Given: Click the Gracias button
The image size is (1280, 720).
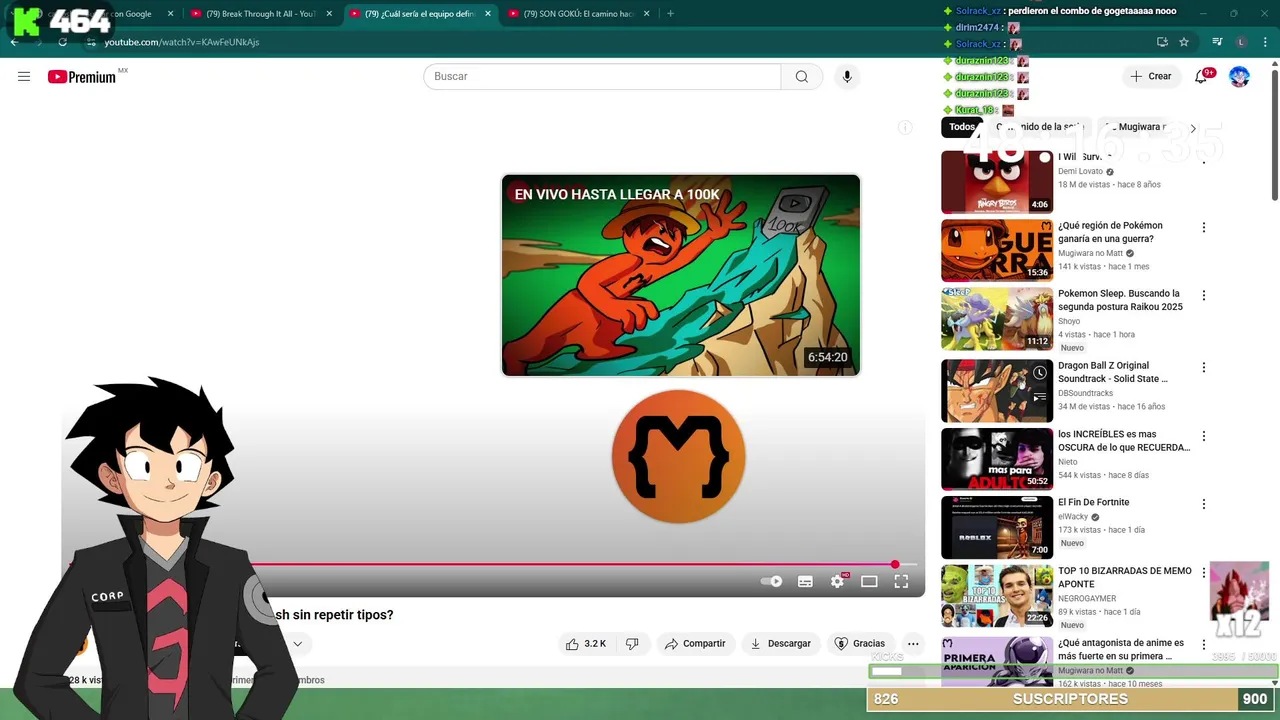Looking at the screenshot, I should (860, 644).
